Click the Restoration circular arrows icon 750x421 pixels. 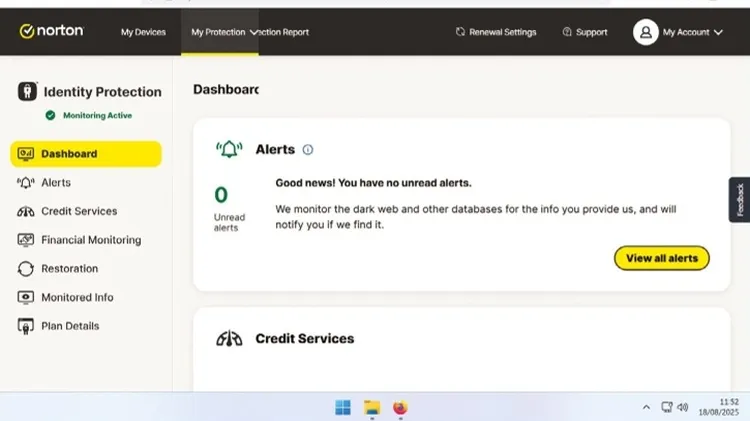25,269
